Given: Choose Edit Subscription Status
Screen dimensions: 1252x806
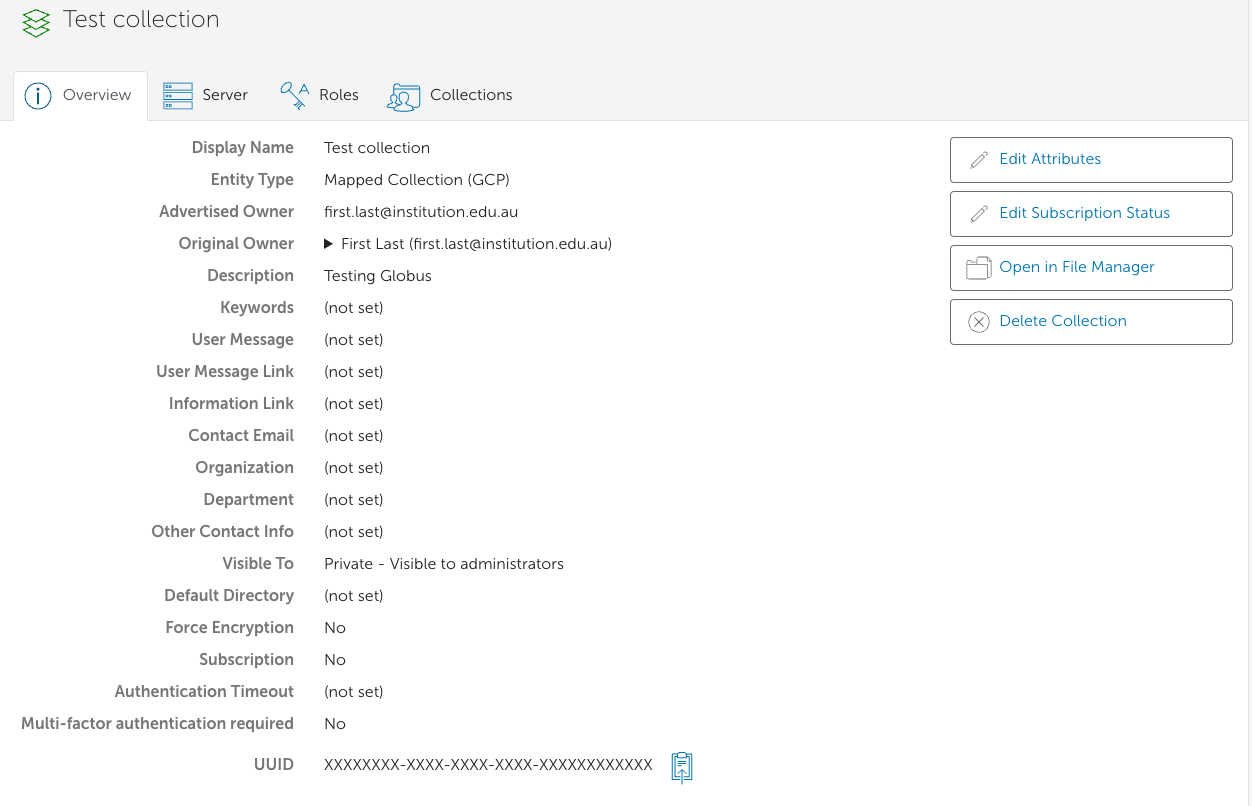Looking at the screenshot, I should coord(1091,214).
